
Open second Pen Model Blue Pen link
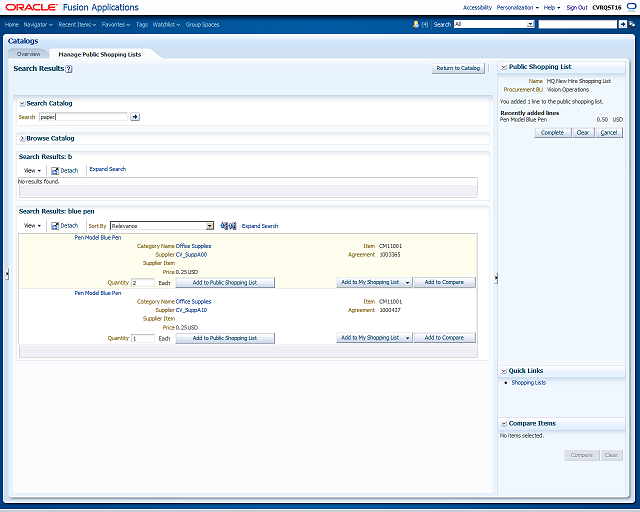pyautogui.click(x=98, y=293)
